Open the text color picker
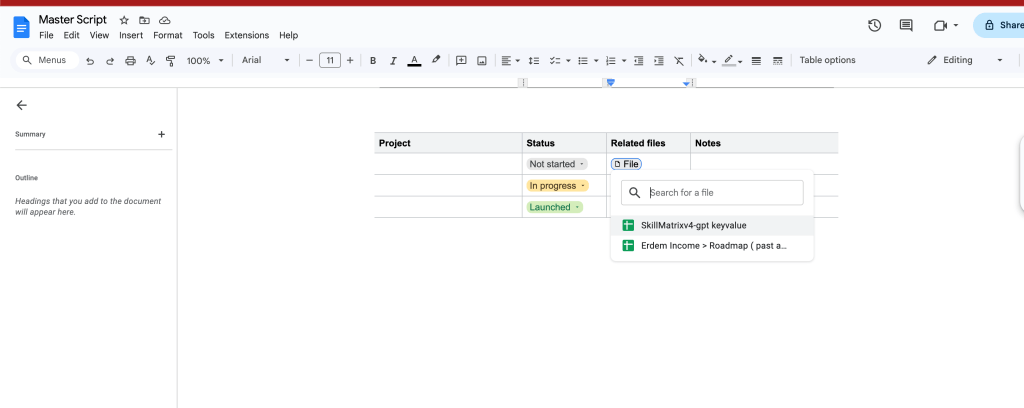Image resolution: width=1024 pixels, height=408 pixels. click(x=414, y=61)
